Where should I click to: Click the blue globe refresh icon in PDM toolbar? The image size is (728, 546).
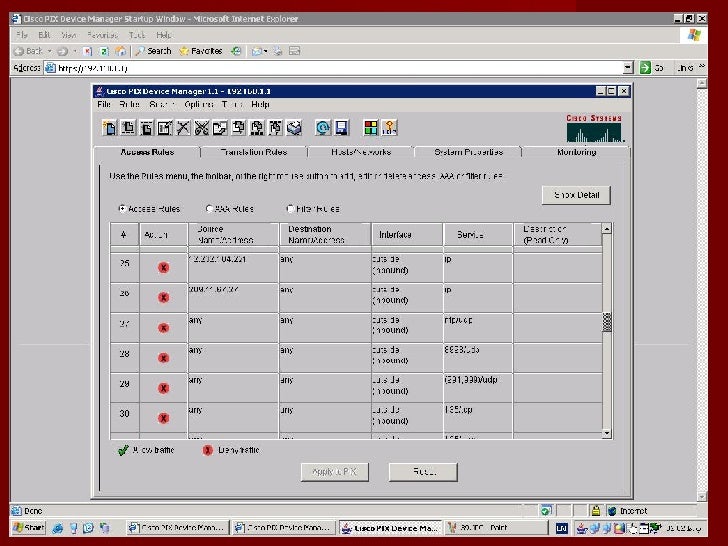click(x=323, y=128)
